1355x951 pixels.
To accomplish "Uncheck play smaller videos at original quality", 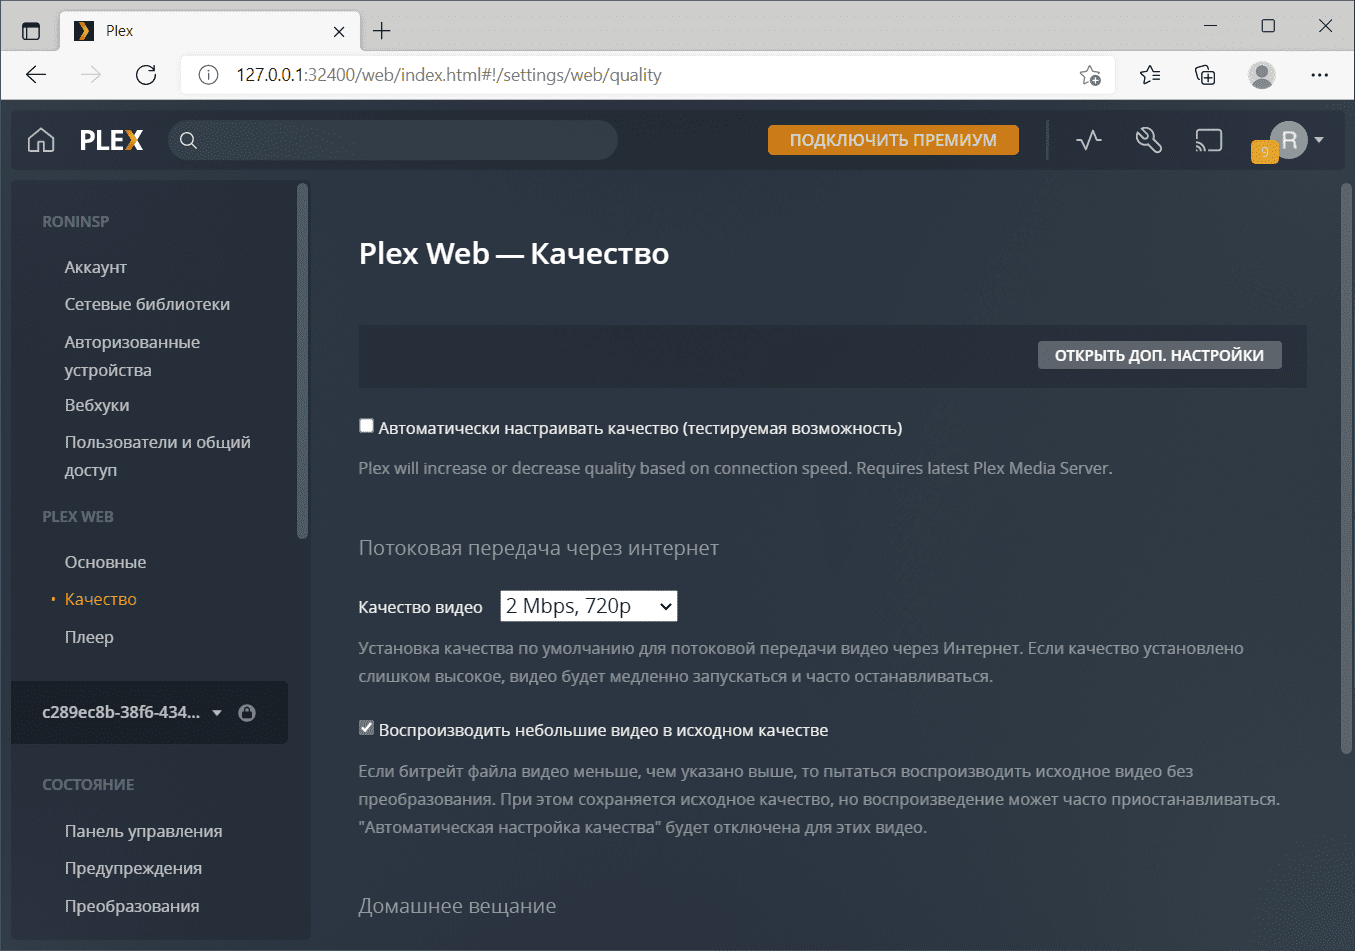I will pos(366,728).
